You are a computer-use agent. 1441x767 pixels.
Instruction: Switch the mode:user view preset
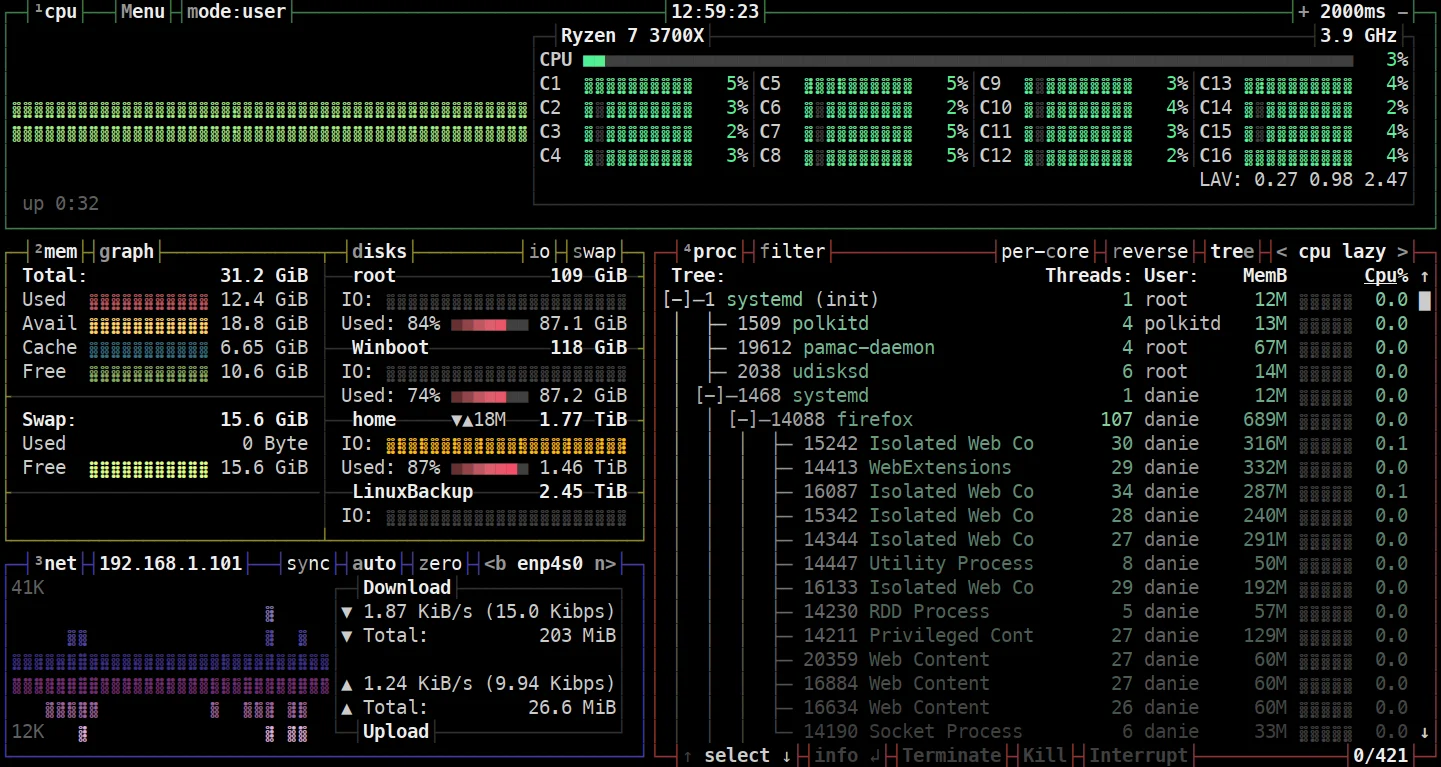point(236,12)
